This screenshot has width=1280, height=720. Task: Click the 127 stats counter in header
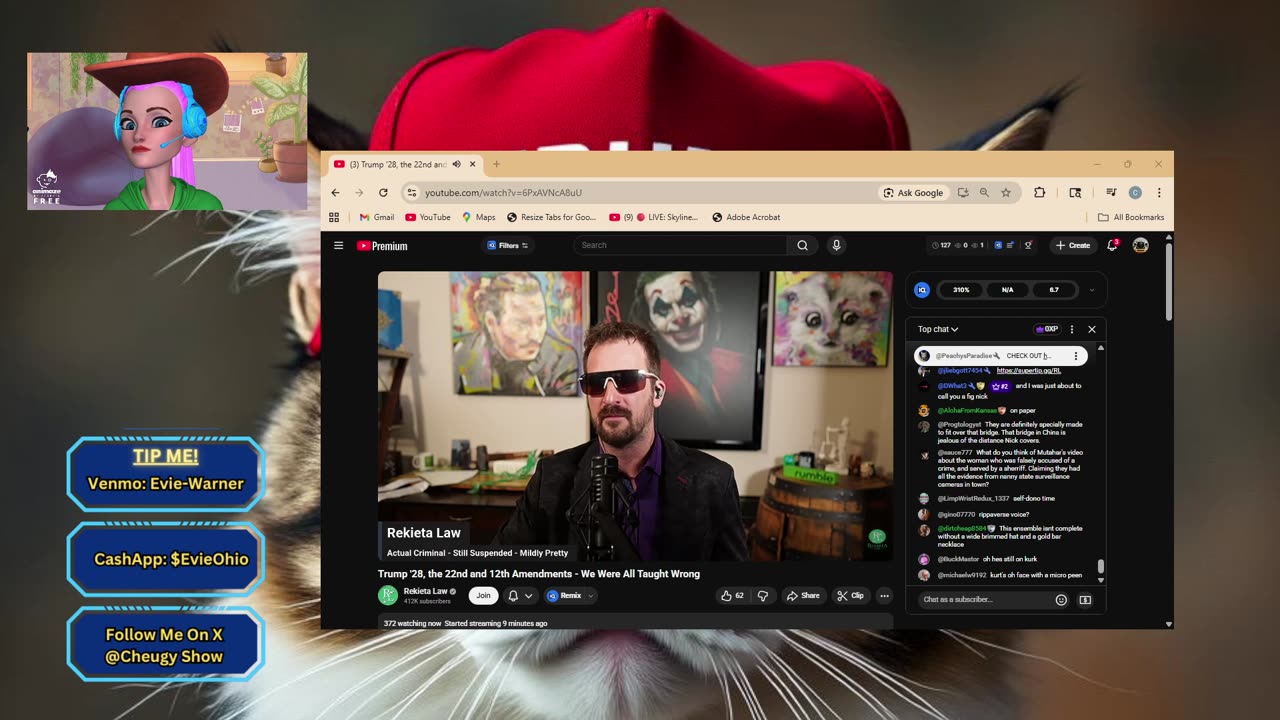tap(941, 245)
